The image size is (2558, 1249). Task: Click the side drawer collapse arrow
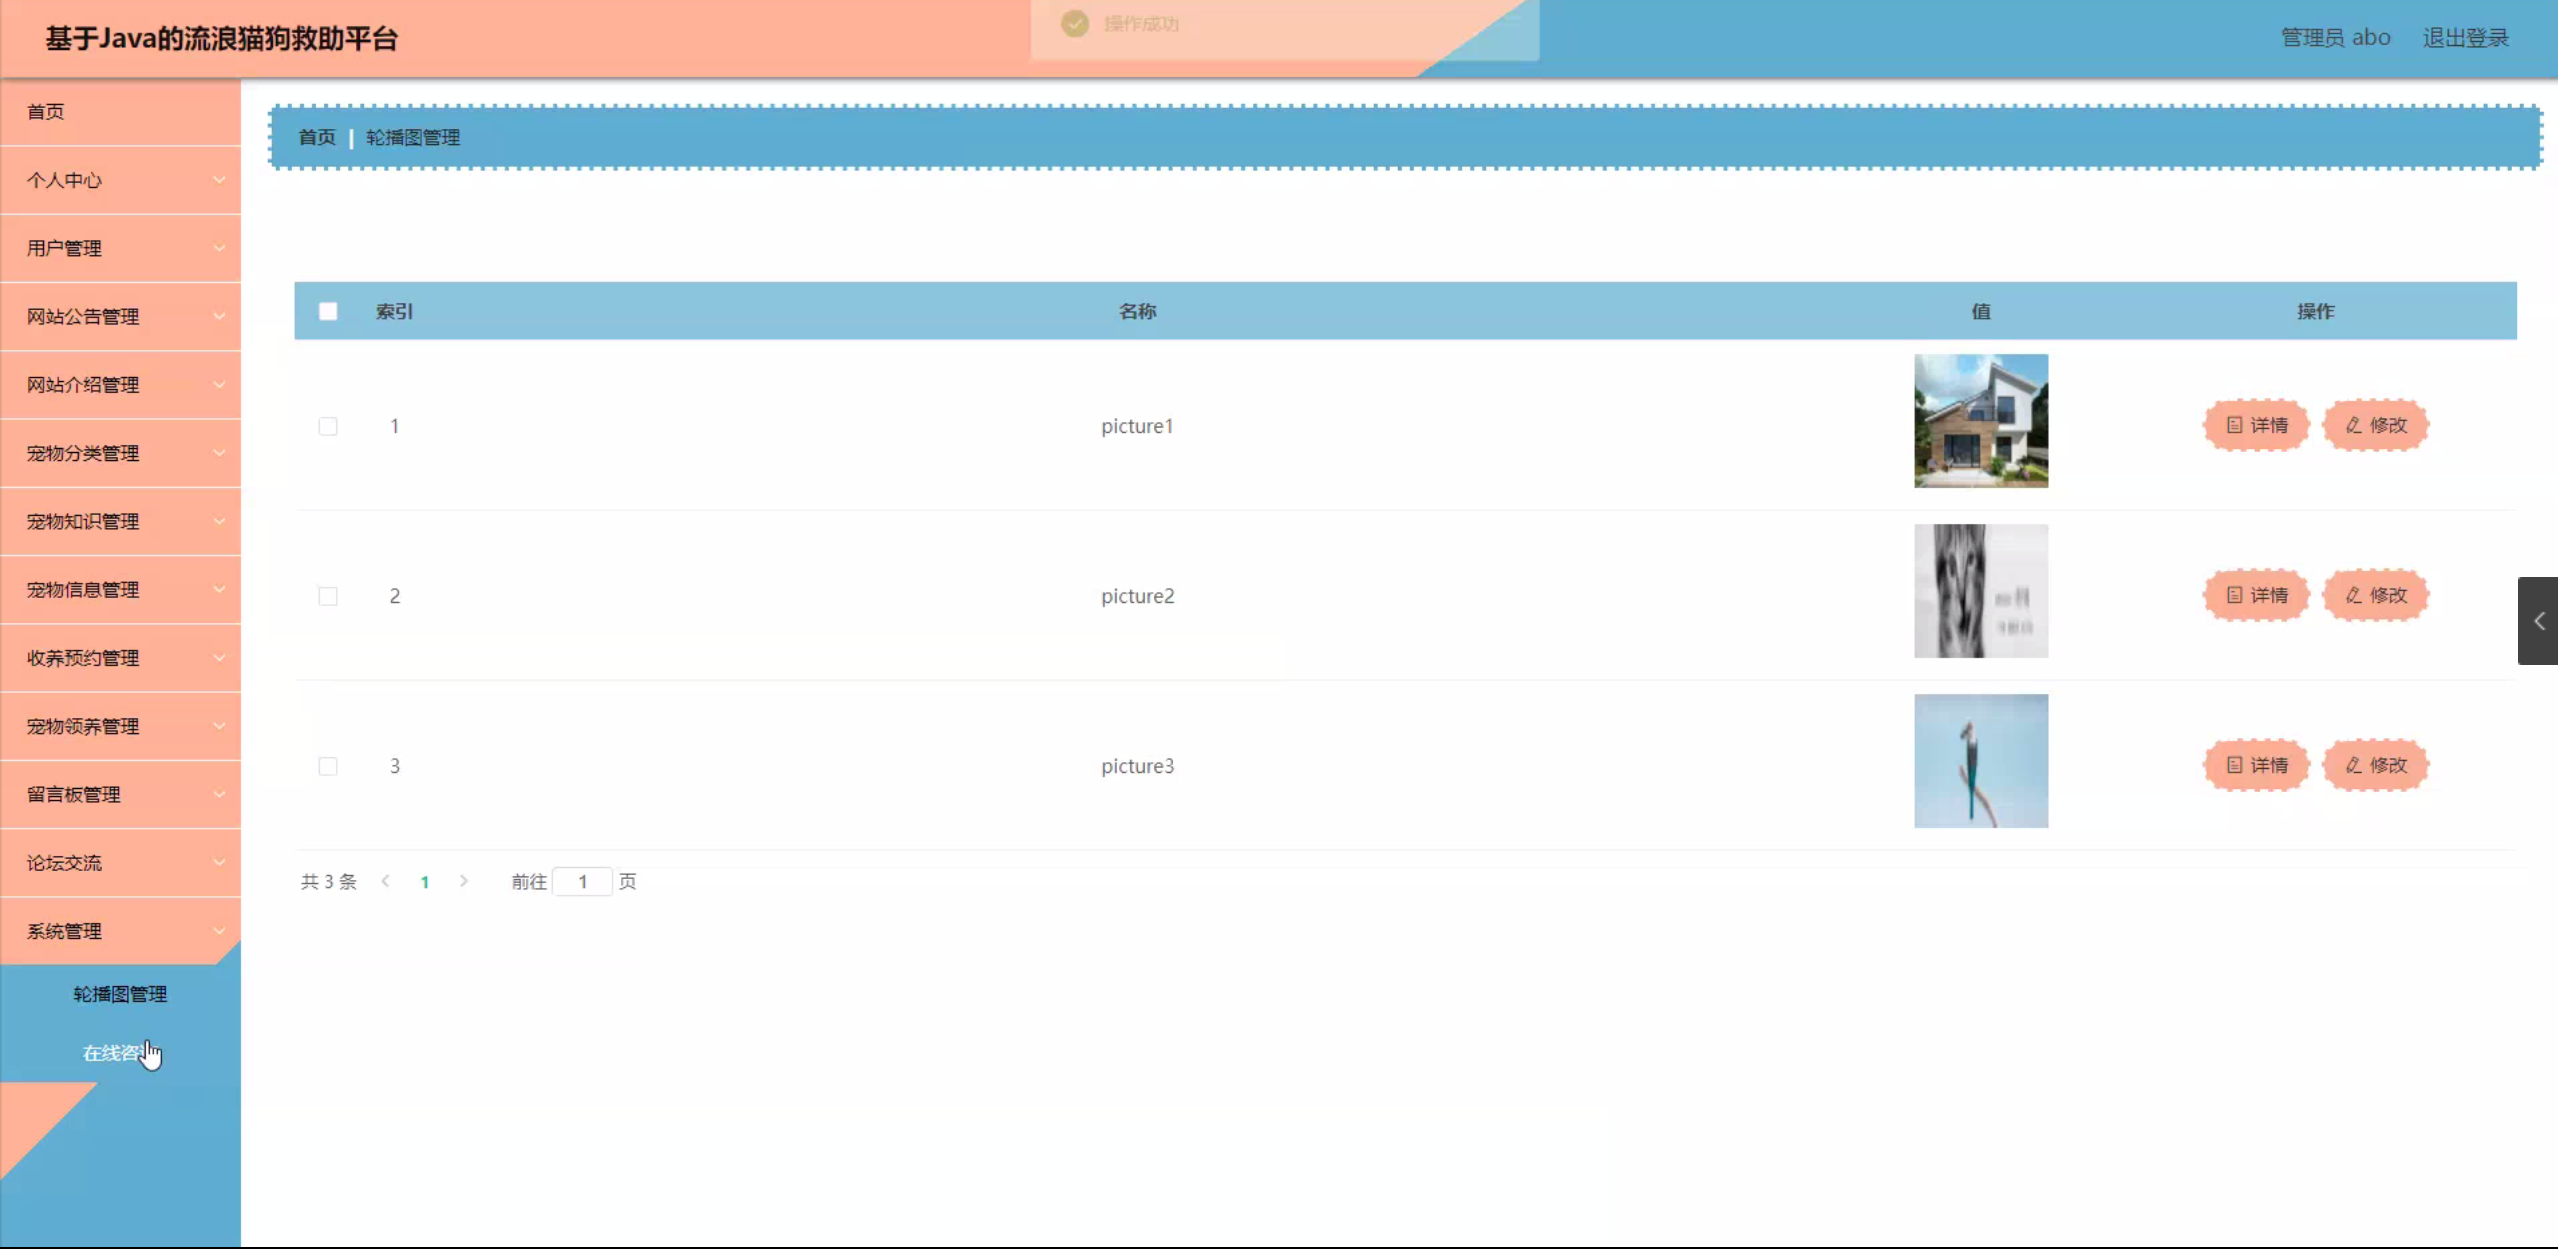(2537, 621)
